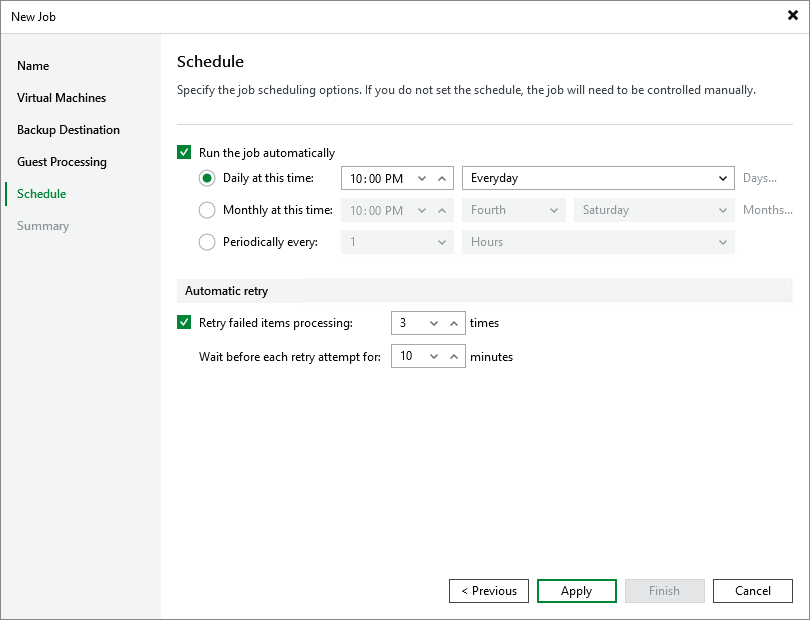Click the Apply button

coord(576,590)
